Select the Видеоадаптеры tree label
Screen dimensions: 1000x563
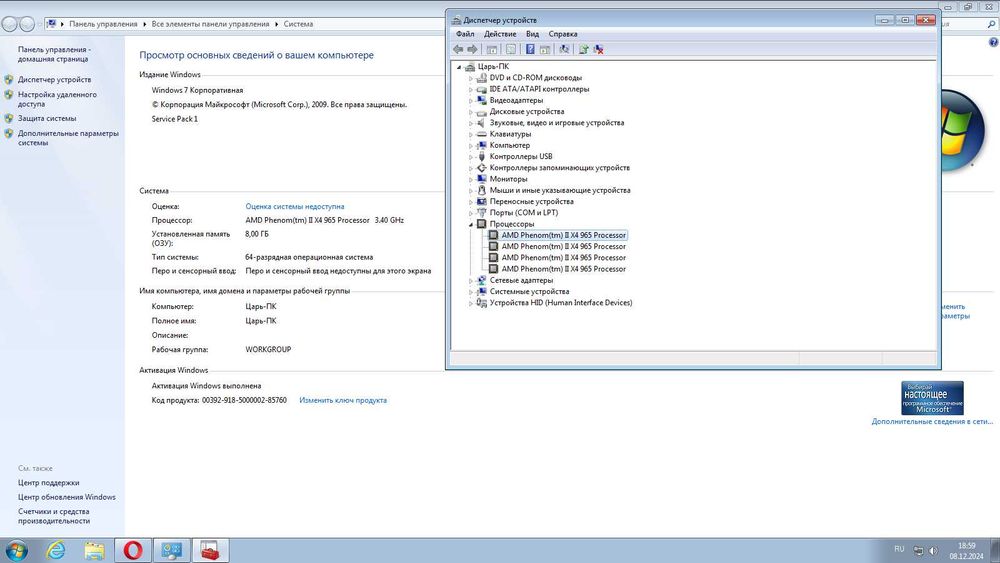[x=516, y=100]
